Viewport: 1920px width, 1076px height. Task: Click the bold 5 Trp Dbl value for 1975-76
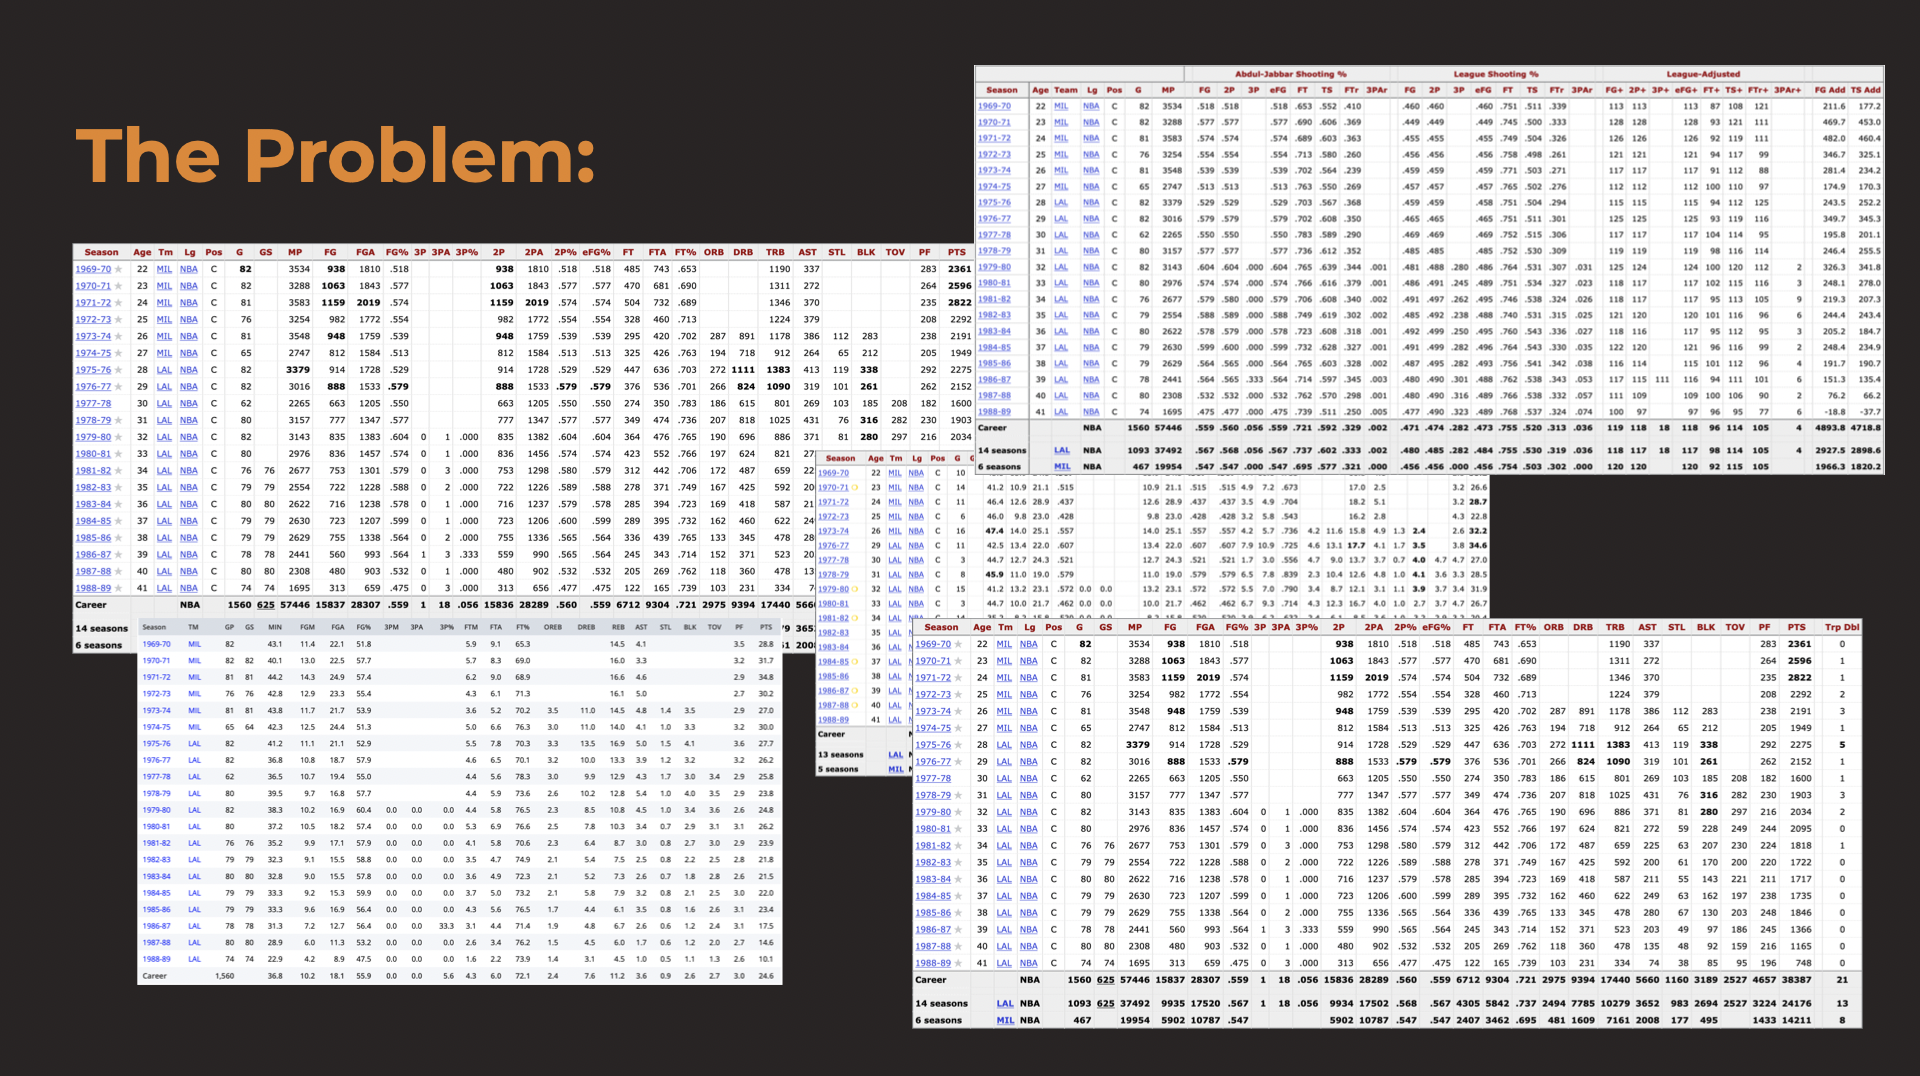(x=1842, y=745)
